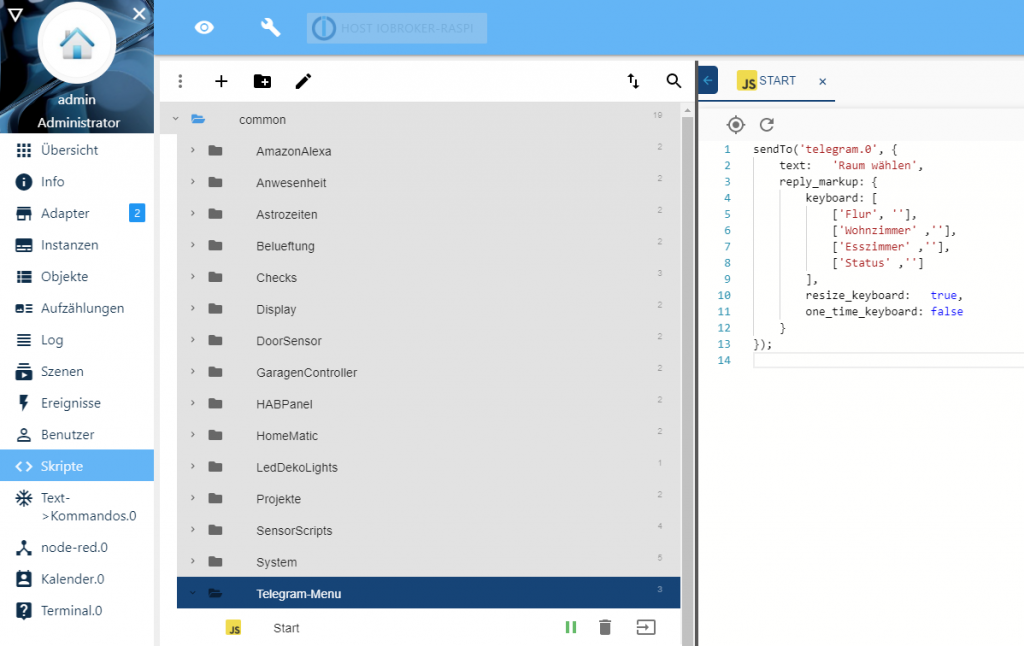Switch to the START script tab
Image resolution: width=1024 pixels, height=646 pixels.
[776, 81]
